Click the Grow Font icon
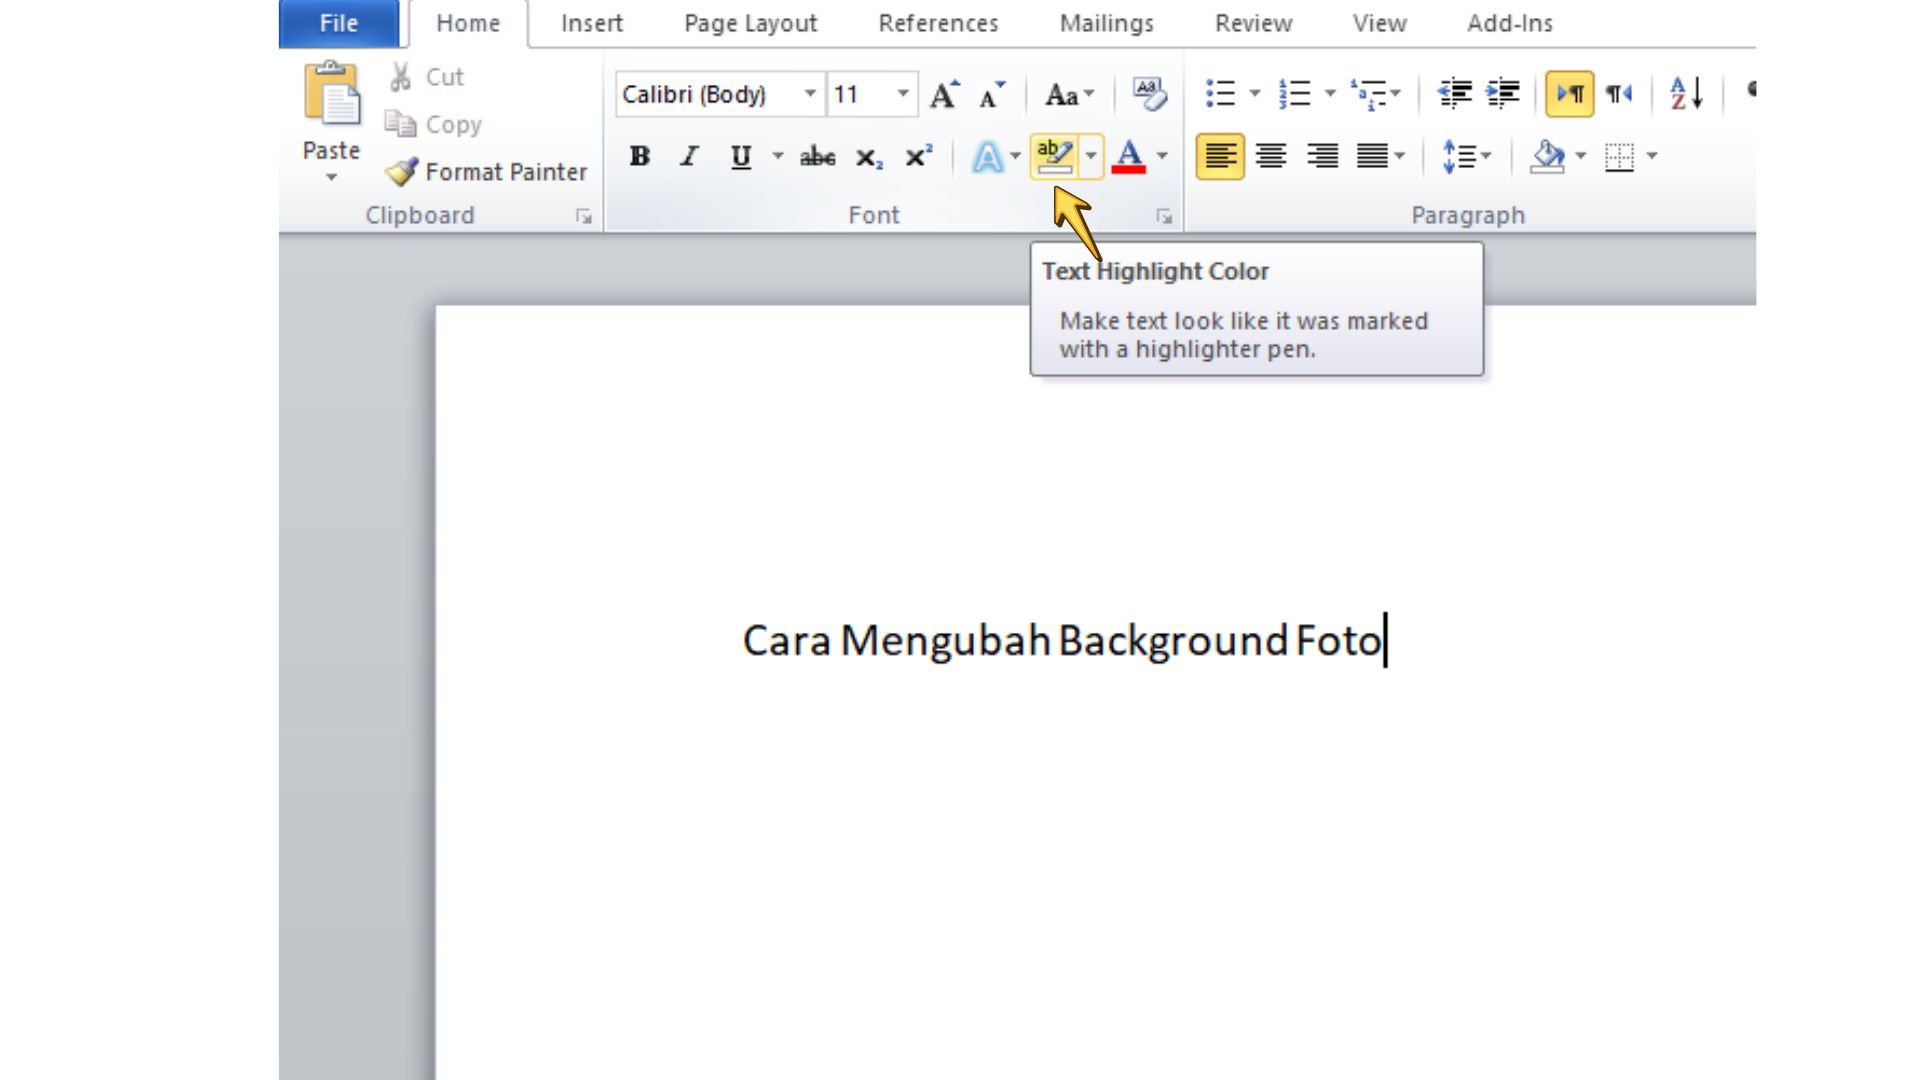This screenshot has height=1080, width=1920. (x=944, y=95)
